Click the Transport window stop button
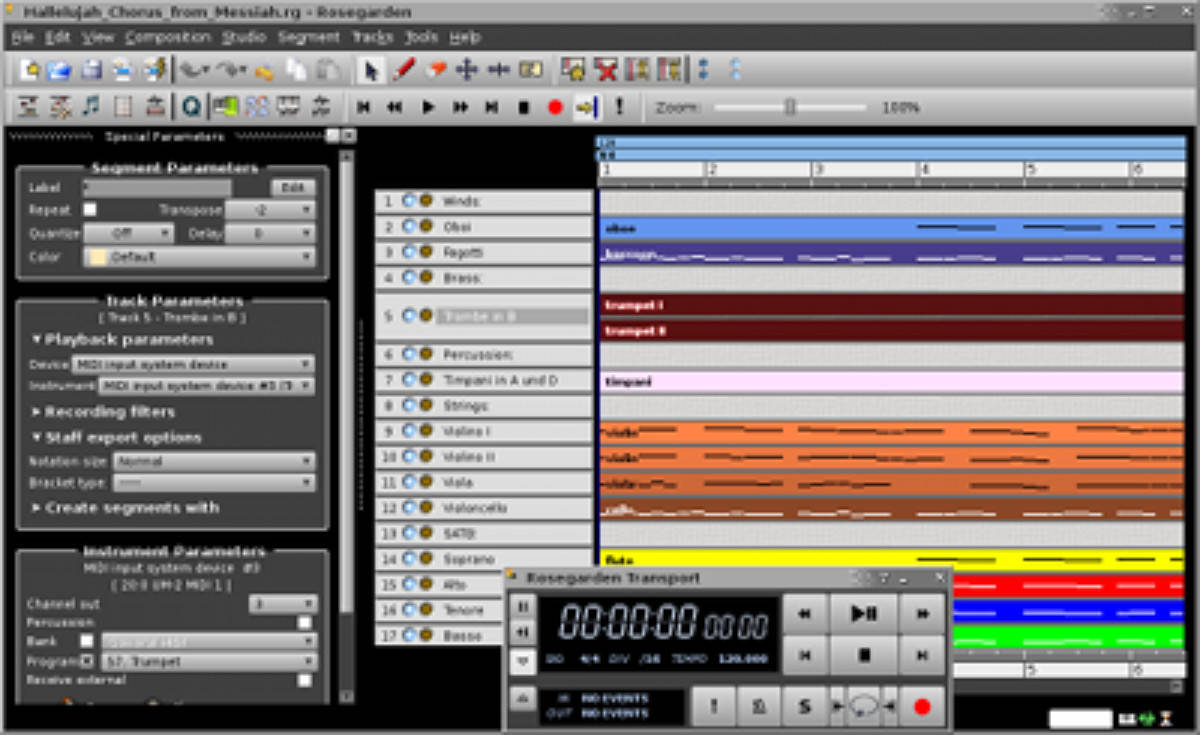Image resolution: width=1200 pixels, height=735 pixels. point(863,656)
